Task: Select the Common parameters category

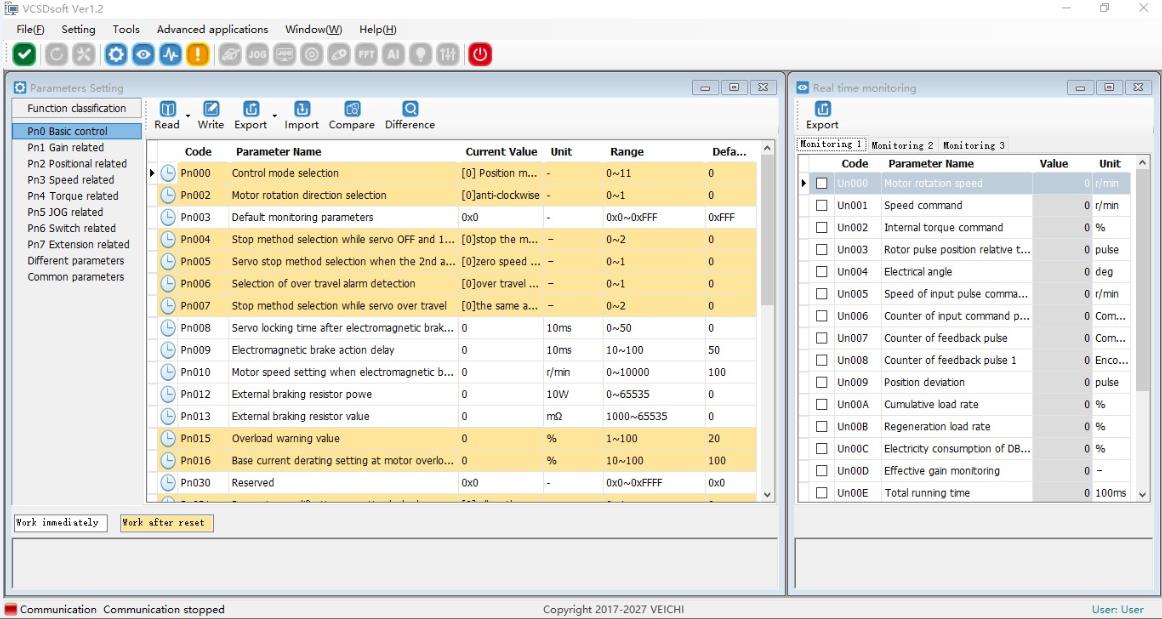Action: pos(76,277)
